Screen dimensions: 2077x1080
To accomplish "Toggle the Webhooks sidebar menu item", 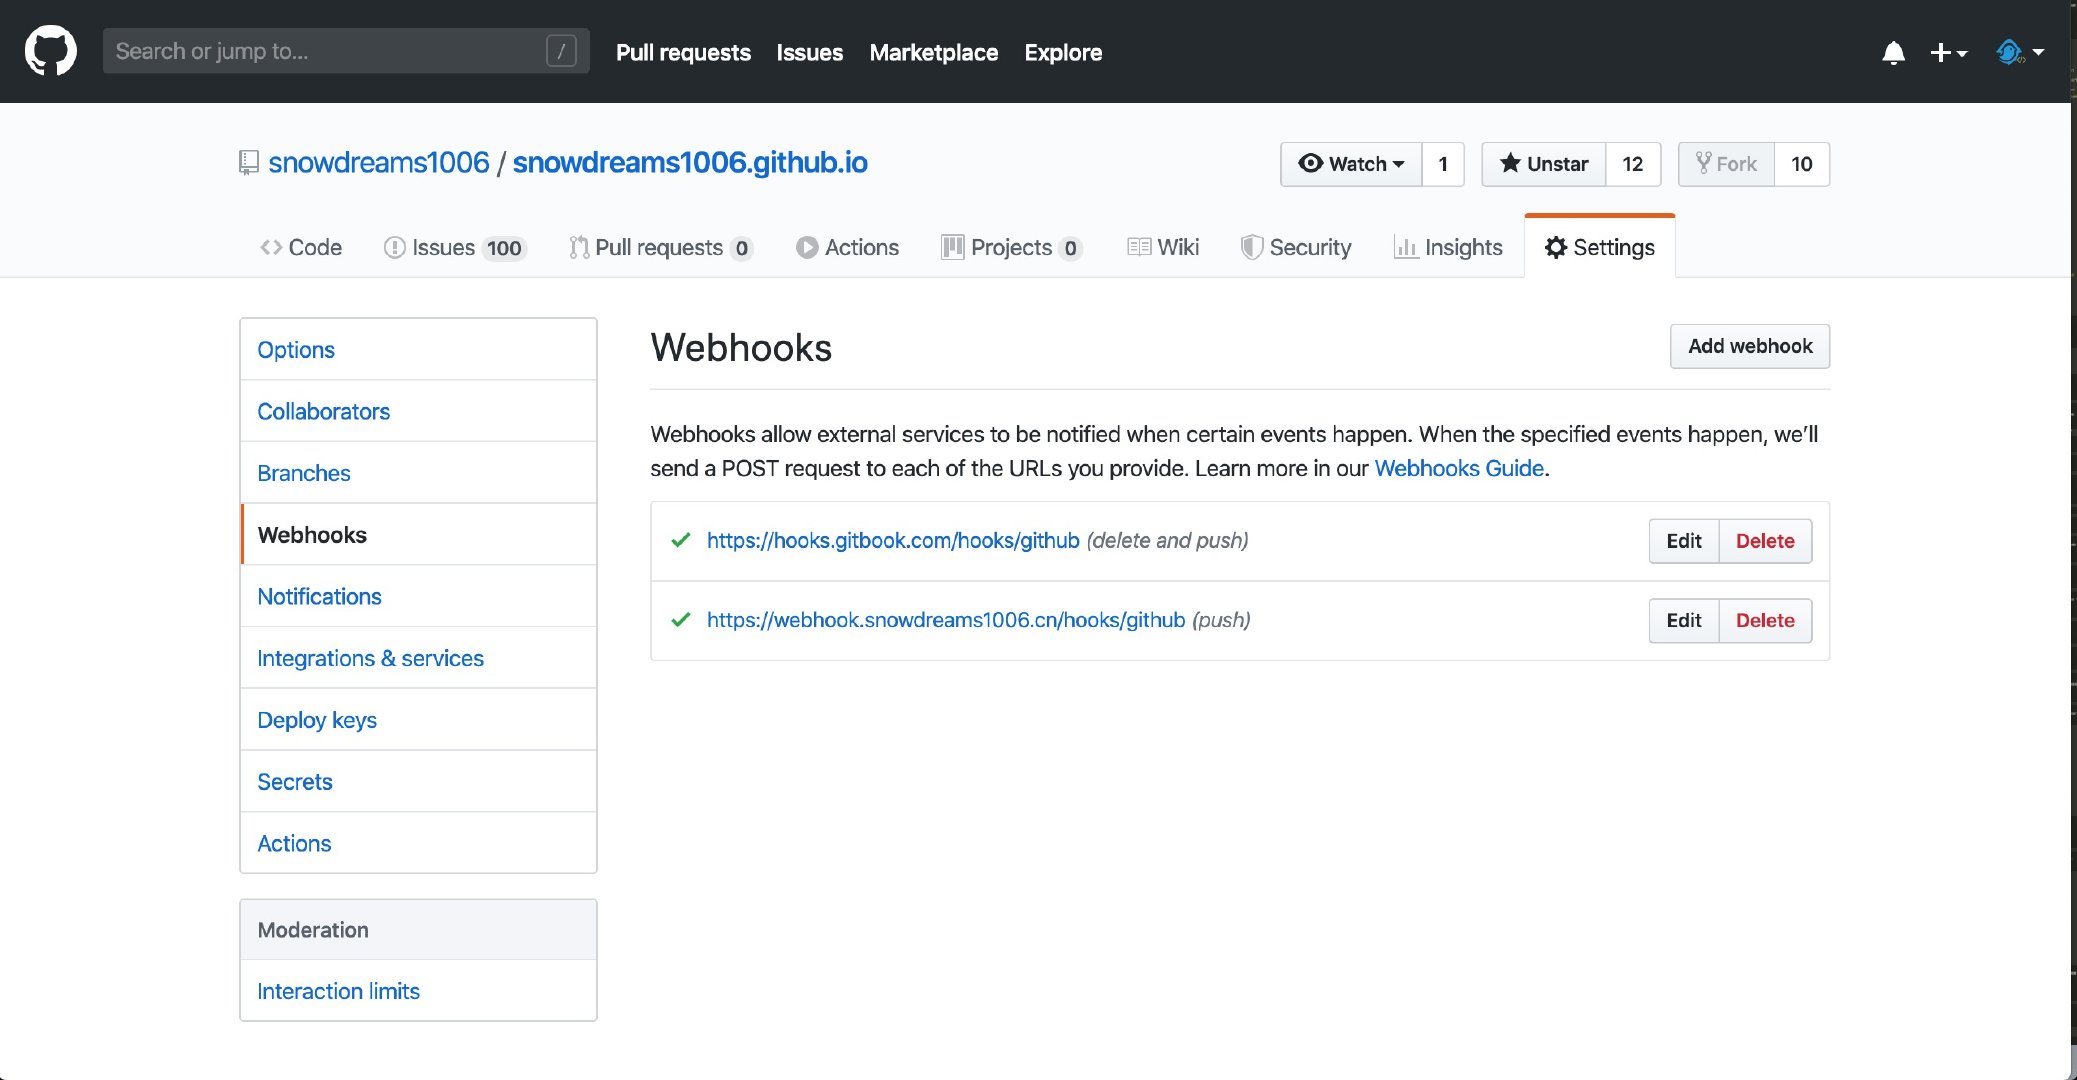I will click(310, 535).
